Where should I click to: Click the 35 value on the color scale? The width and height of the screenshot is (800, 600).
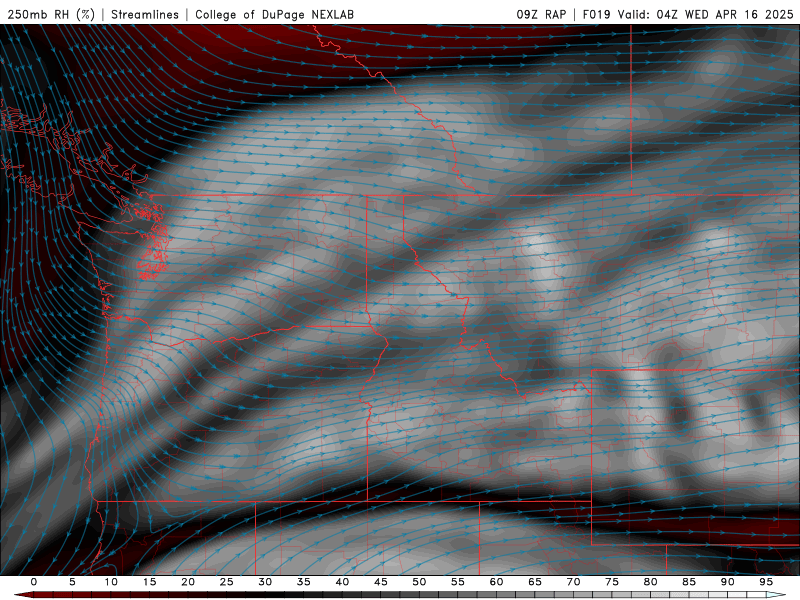pyautogui.click(x=304, y=582)
